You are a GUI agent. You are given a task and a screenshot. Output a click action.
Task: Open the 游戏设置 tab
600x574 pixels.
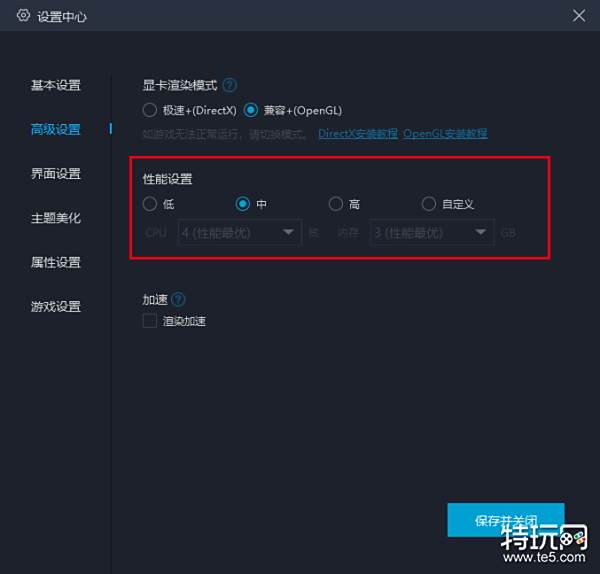56,306
